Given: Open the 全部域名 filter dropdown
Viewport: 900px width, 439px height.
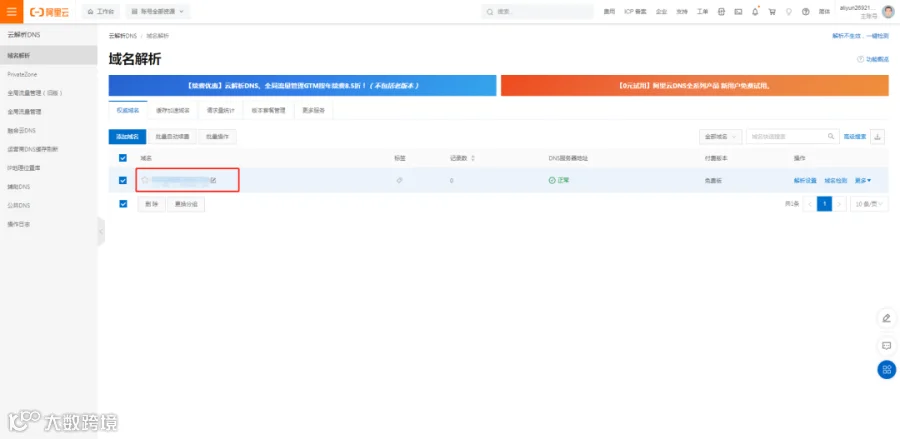Looking at the screenshot, I should 720,137.
